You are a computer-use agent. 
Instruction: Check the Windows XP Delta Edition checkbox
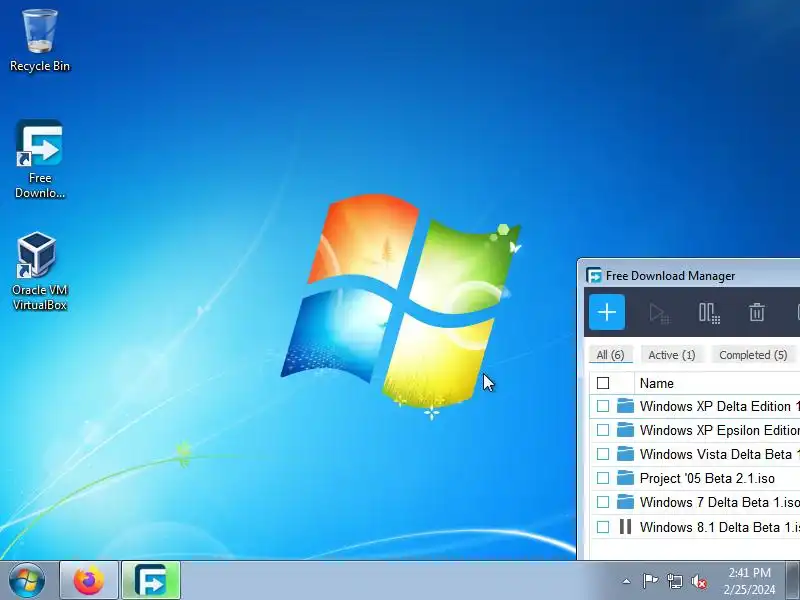click(x=603, y=406)
